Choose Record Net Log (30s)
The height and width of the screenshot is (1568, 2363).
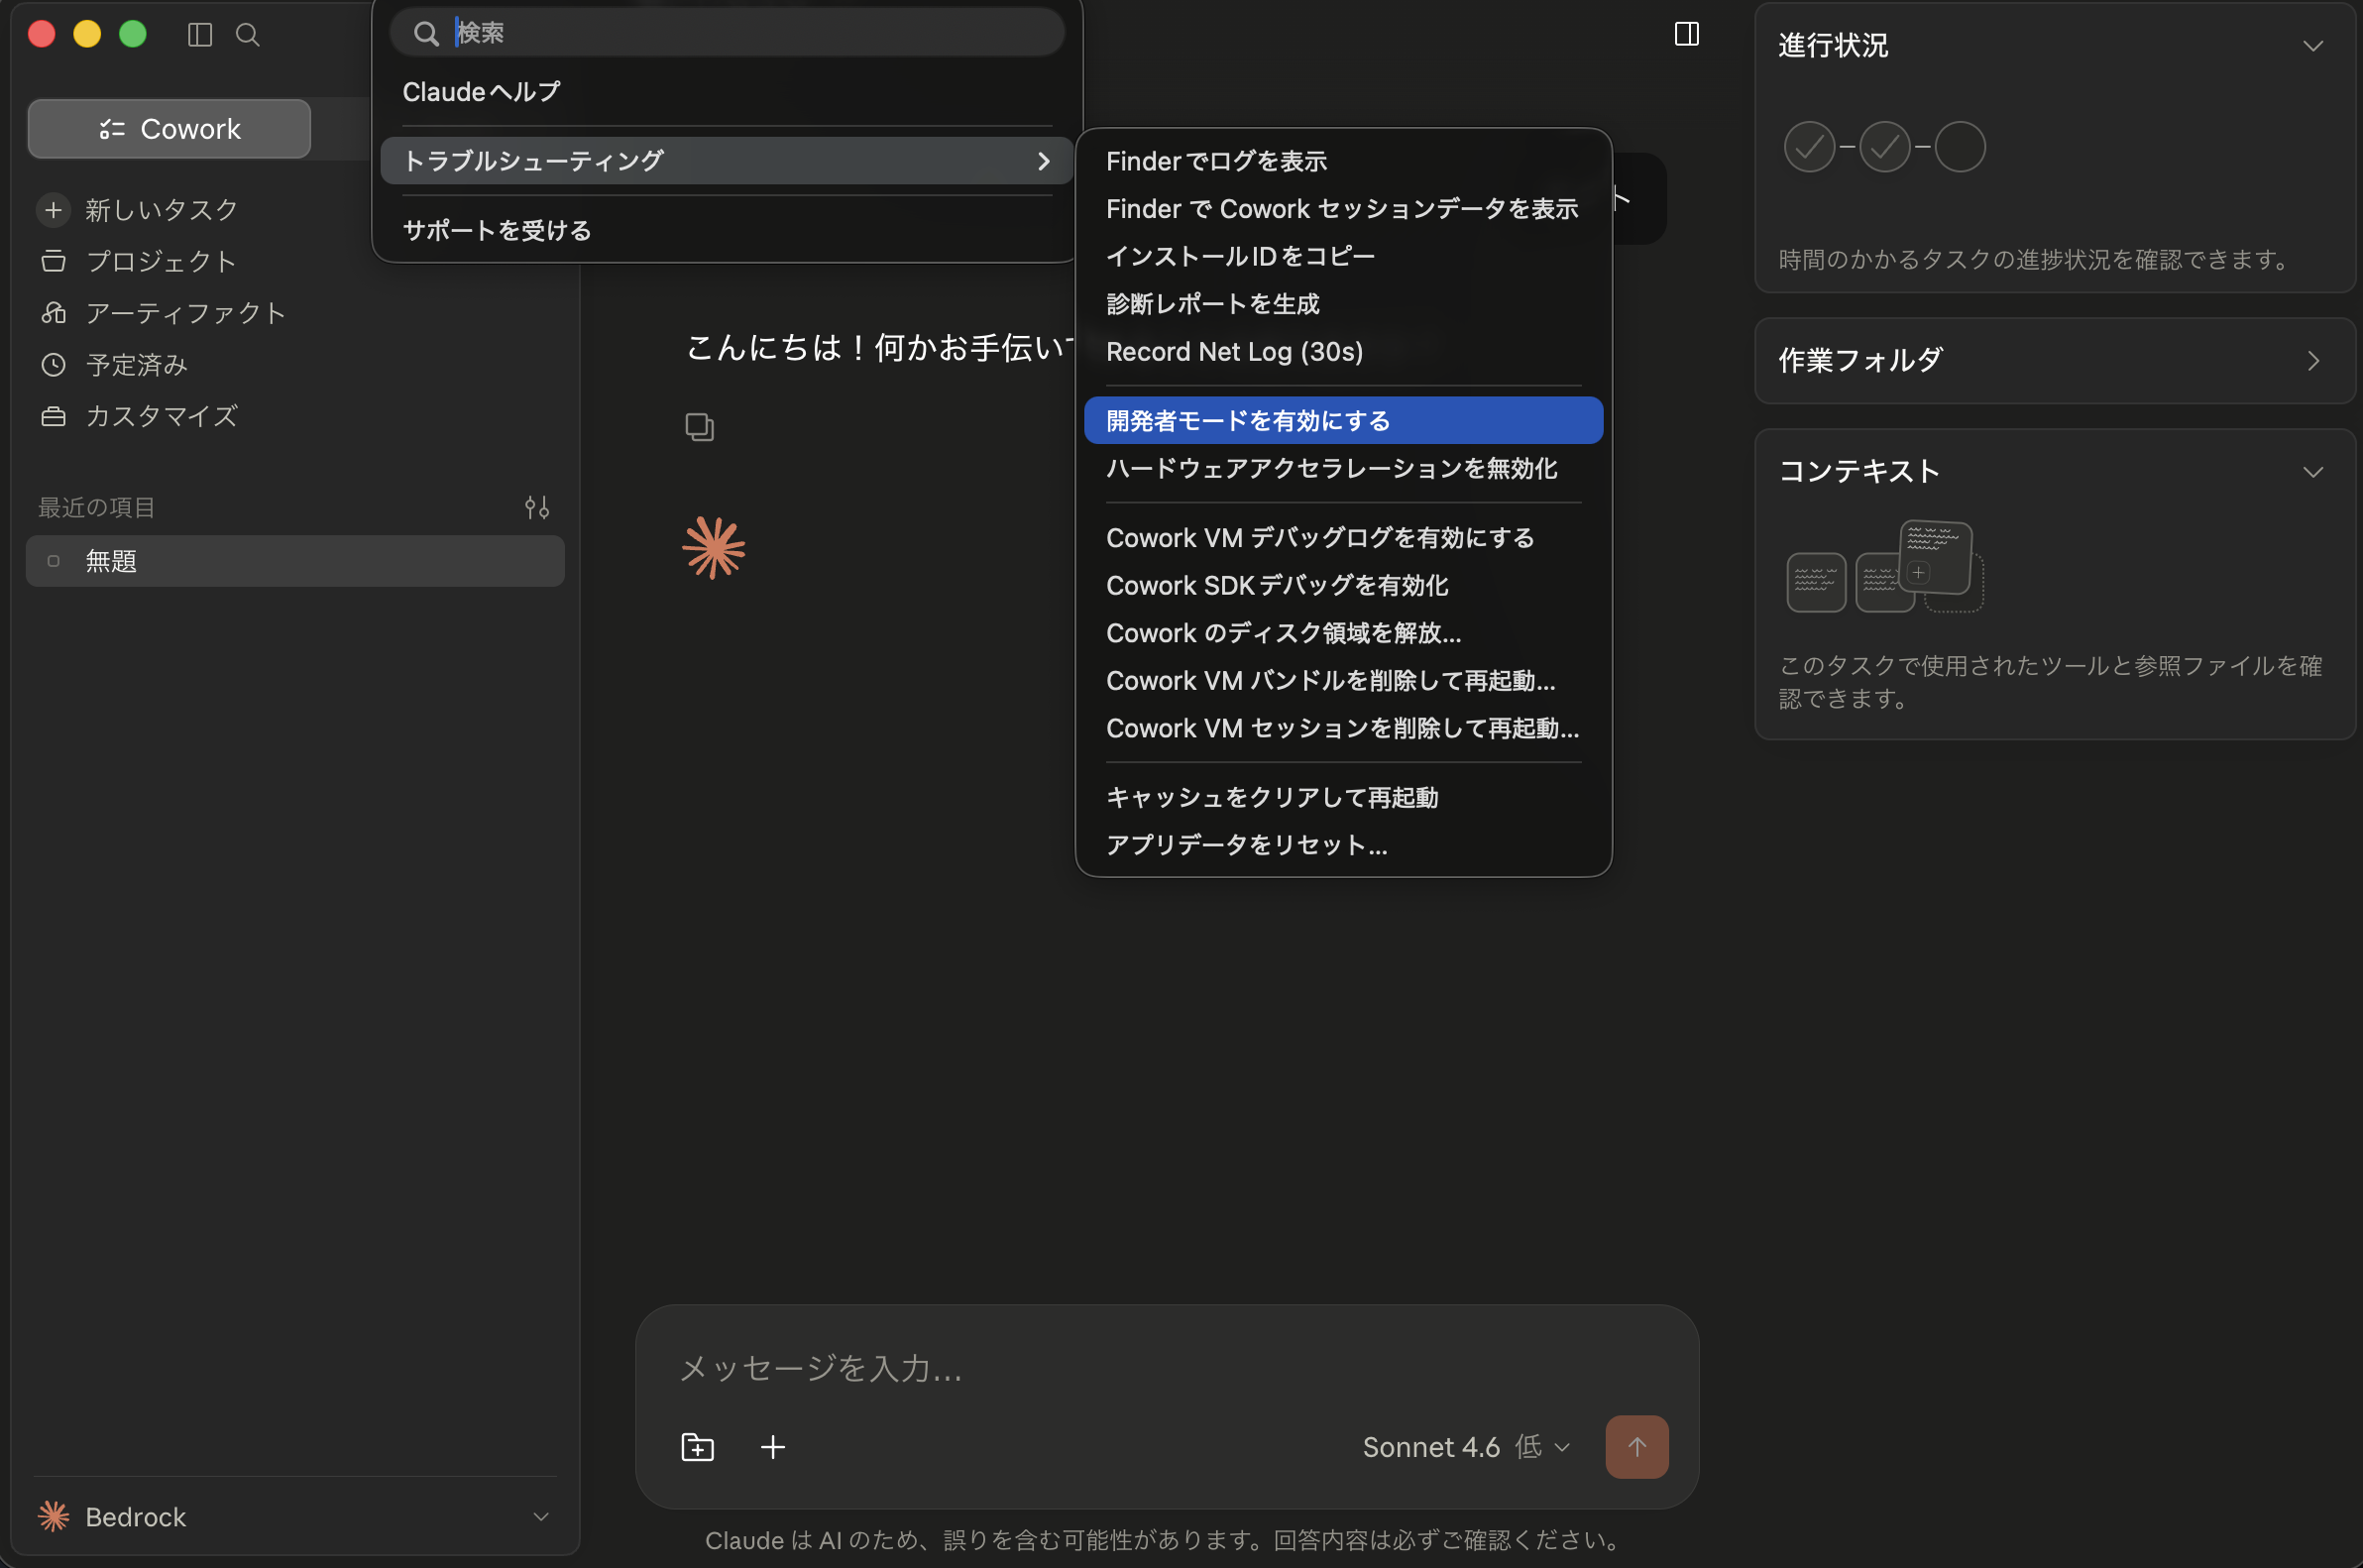point(1343,352)
